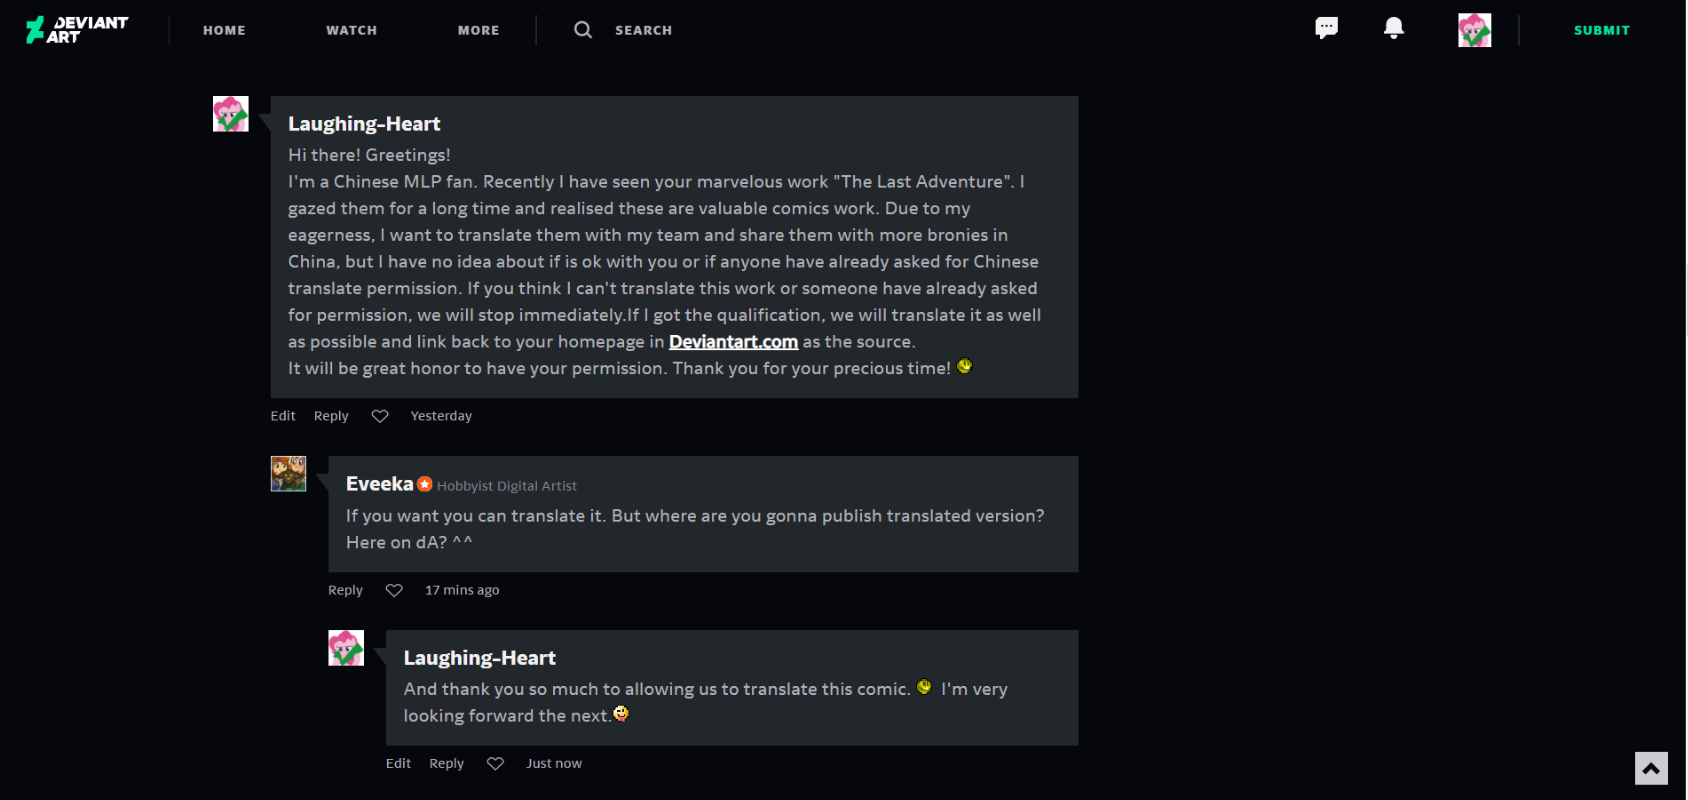This screenshot has width=1688, height=800.
Task: Expand the More menu
Action: [478, 30]
